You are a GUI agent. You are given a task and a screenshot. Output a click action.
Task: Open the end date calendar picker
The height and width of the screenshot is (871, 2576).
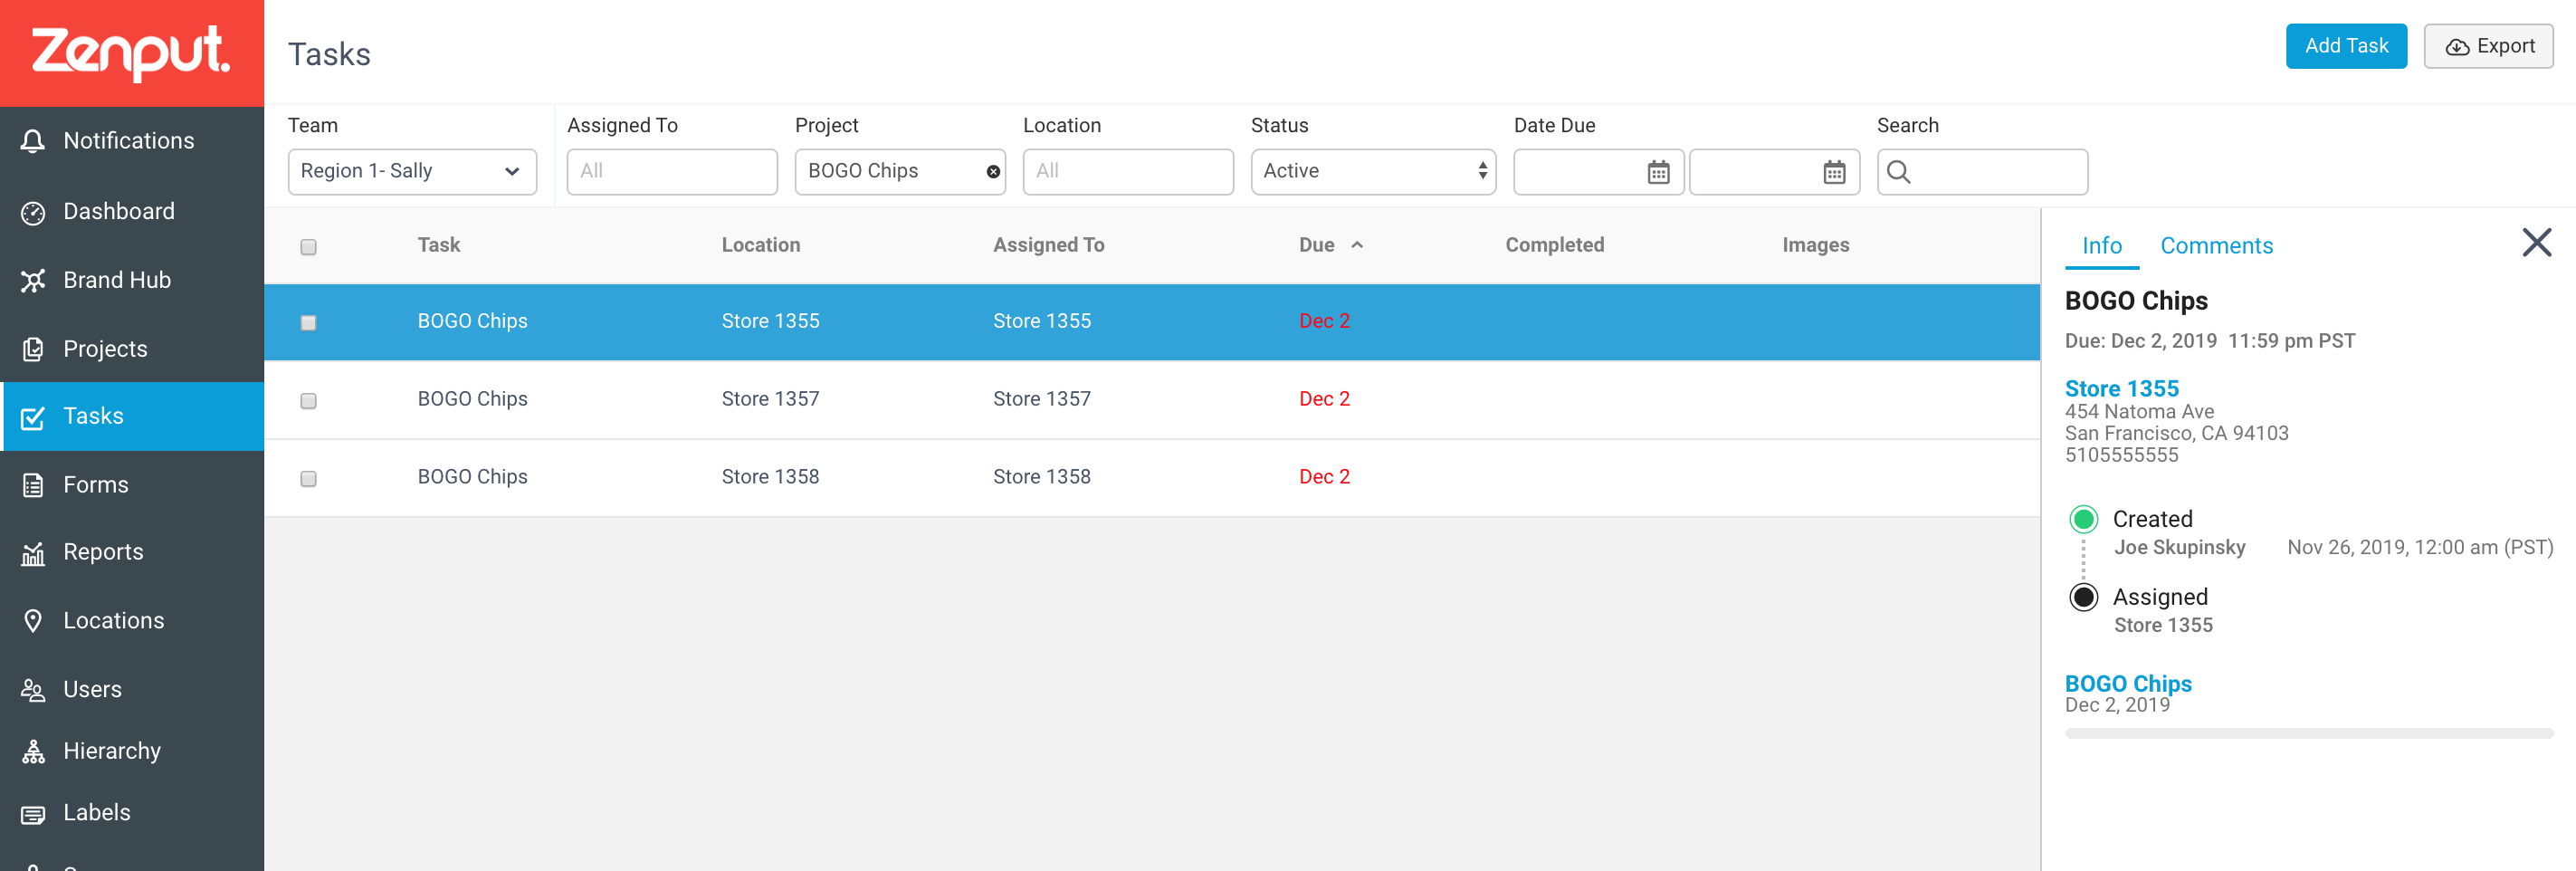coord(1834,172)
